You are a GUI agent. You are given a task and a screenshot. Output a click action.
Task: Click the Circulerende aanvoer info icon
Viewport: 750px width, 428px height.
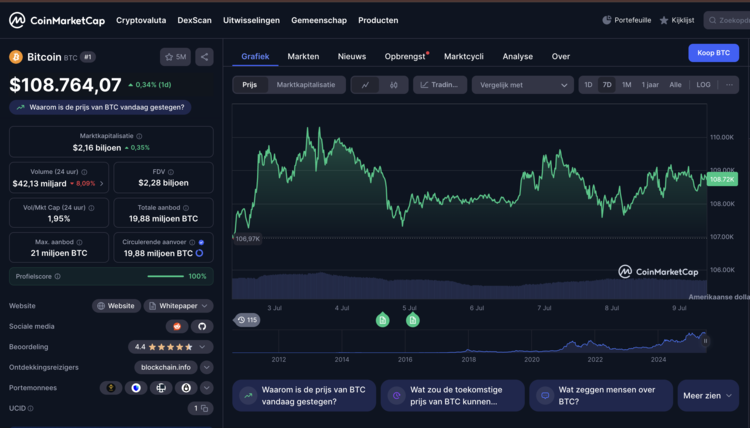pyautogui.click(x=192, y=242)
